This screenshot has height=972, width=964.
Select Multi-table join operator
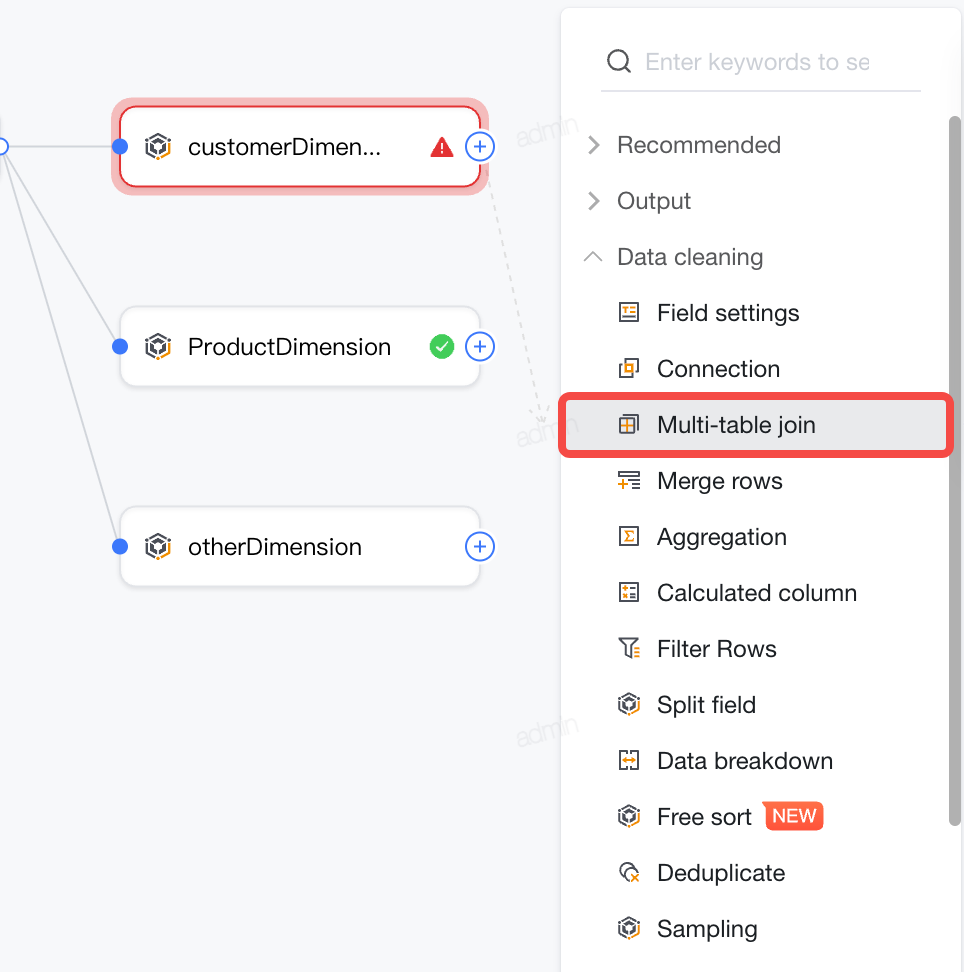pos(756,425)
